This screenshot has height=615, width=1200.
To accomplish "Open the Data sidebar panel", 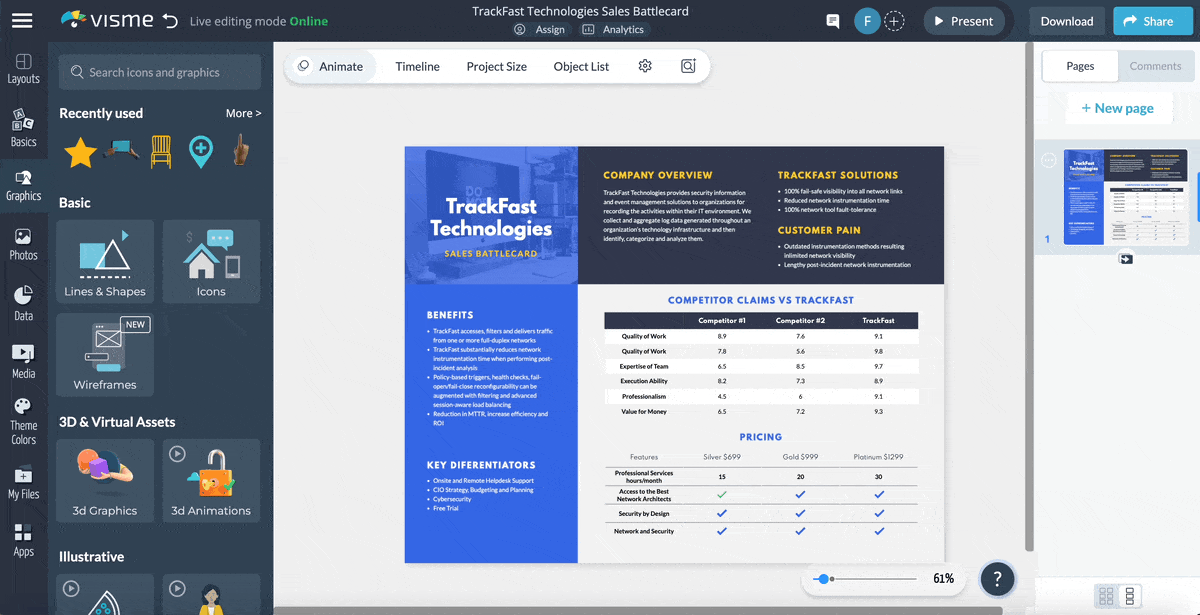I will (x=24, y=304).
